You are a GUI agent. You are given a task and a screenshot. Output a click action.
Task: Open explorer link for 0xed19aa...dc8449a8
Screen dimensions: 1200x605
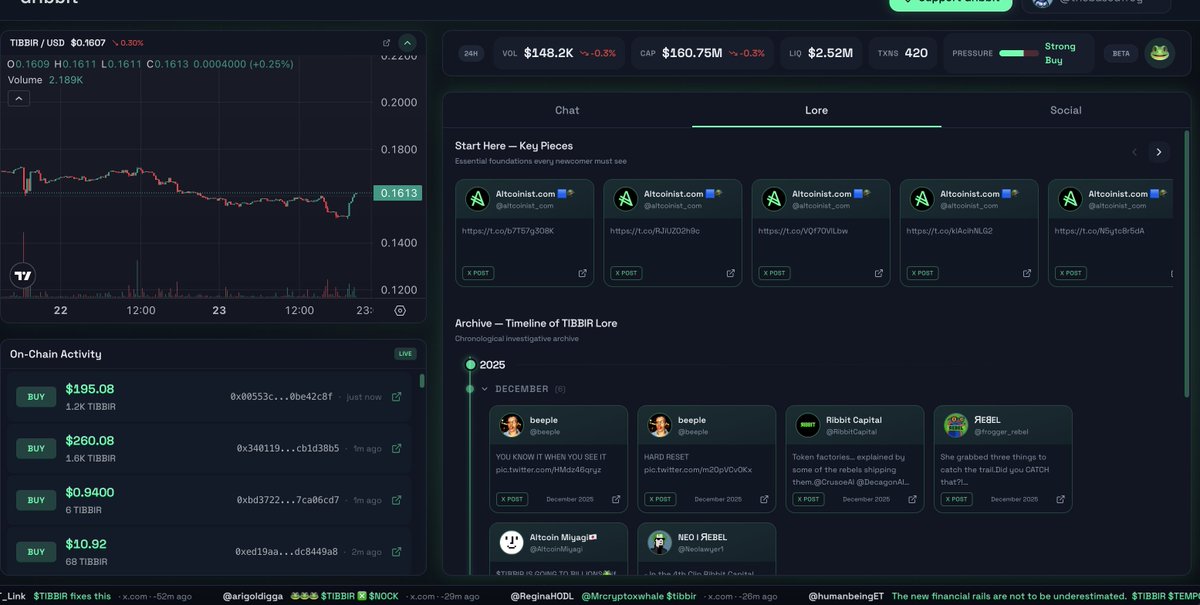(397, 552)
